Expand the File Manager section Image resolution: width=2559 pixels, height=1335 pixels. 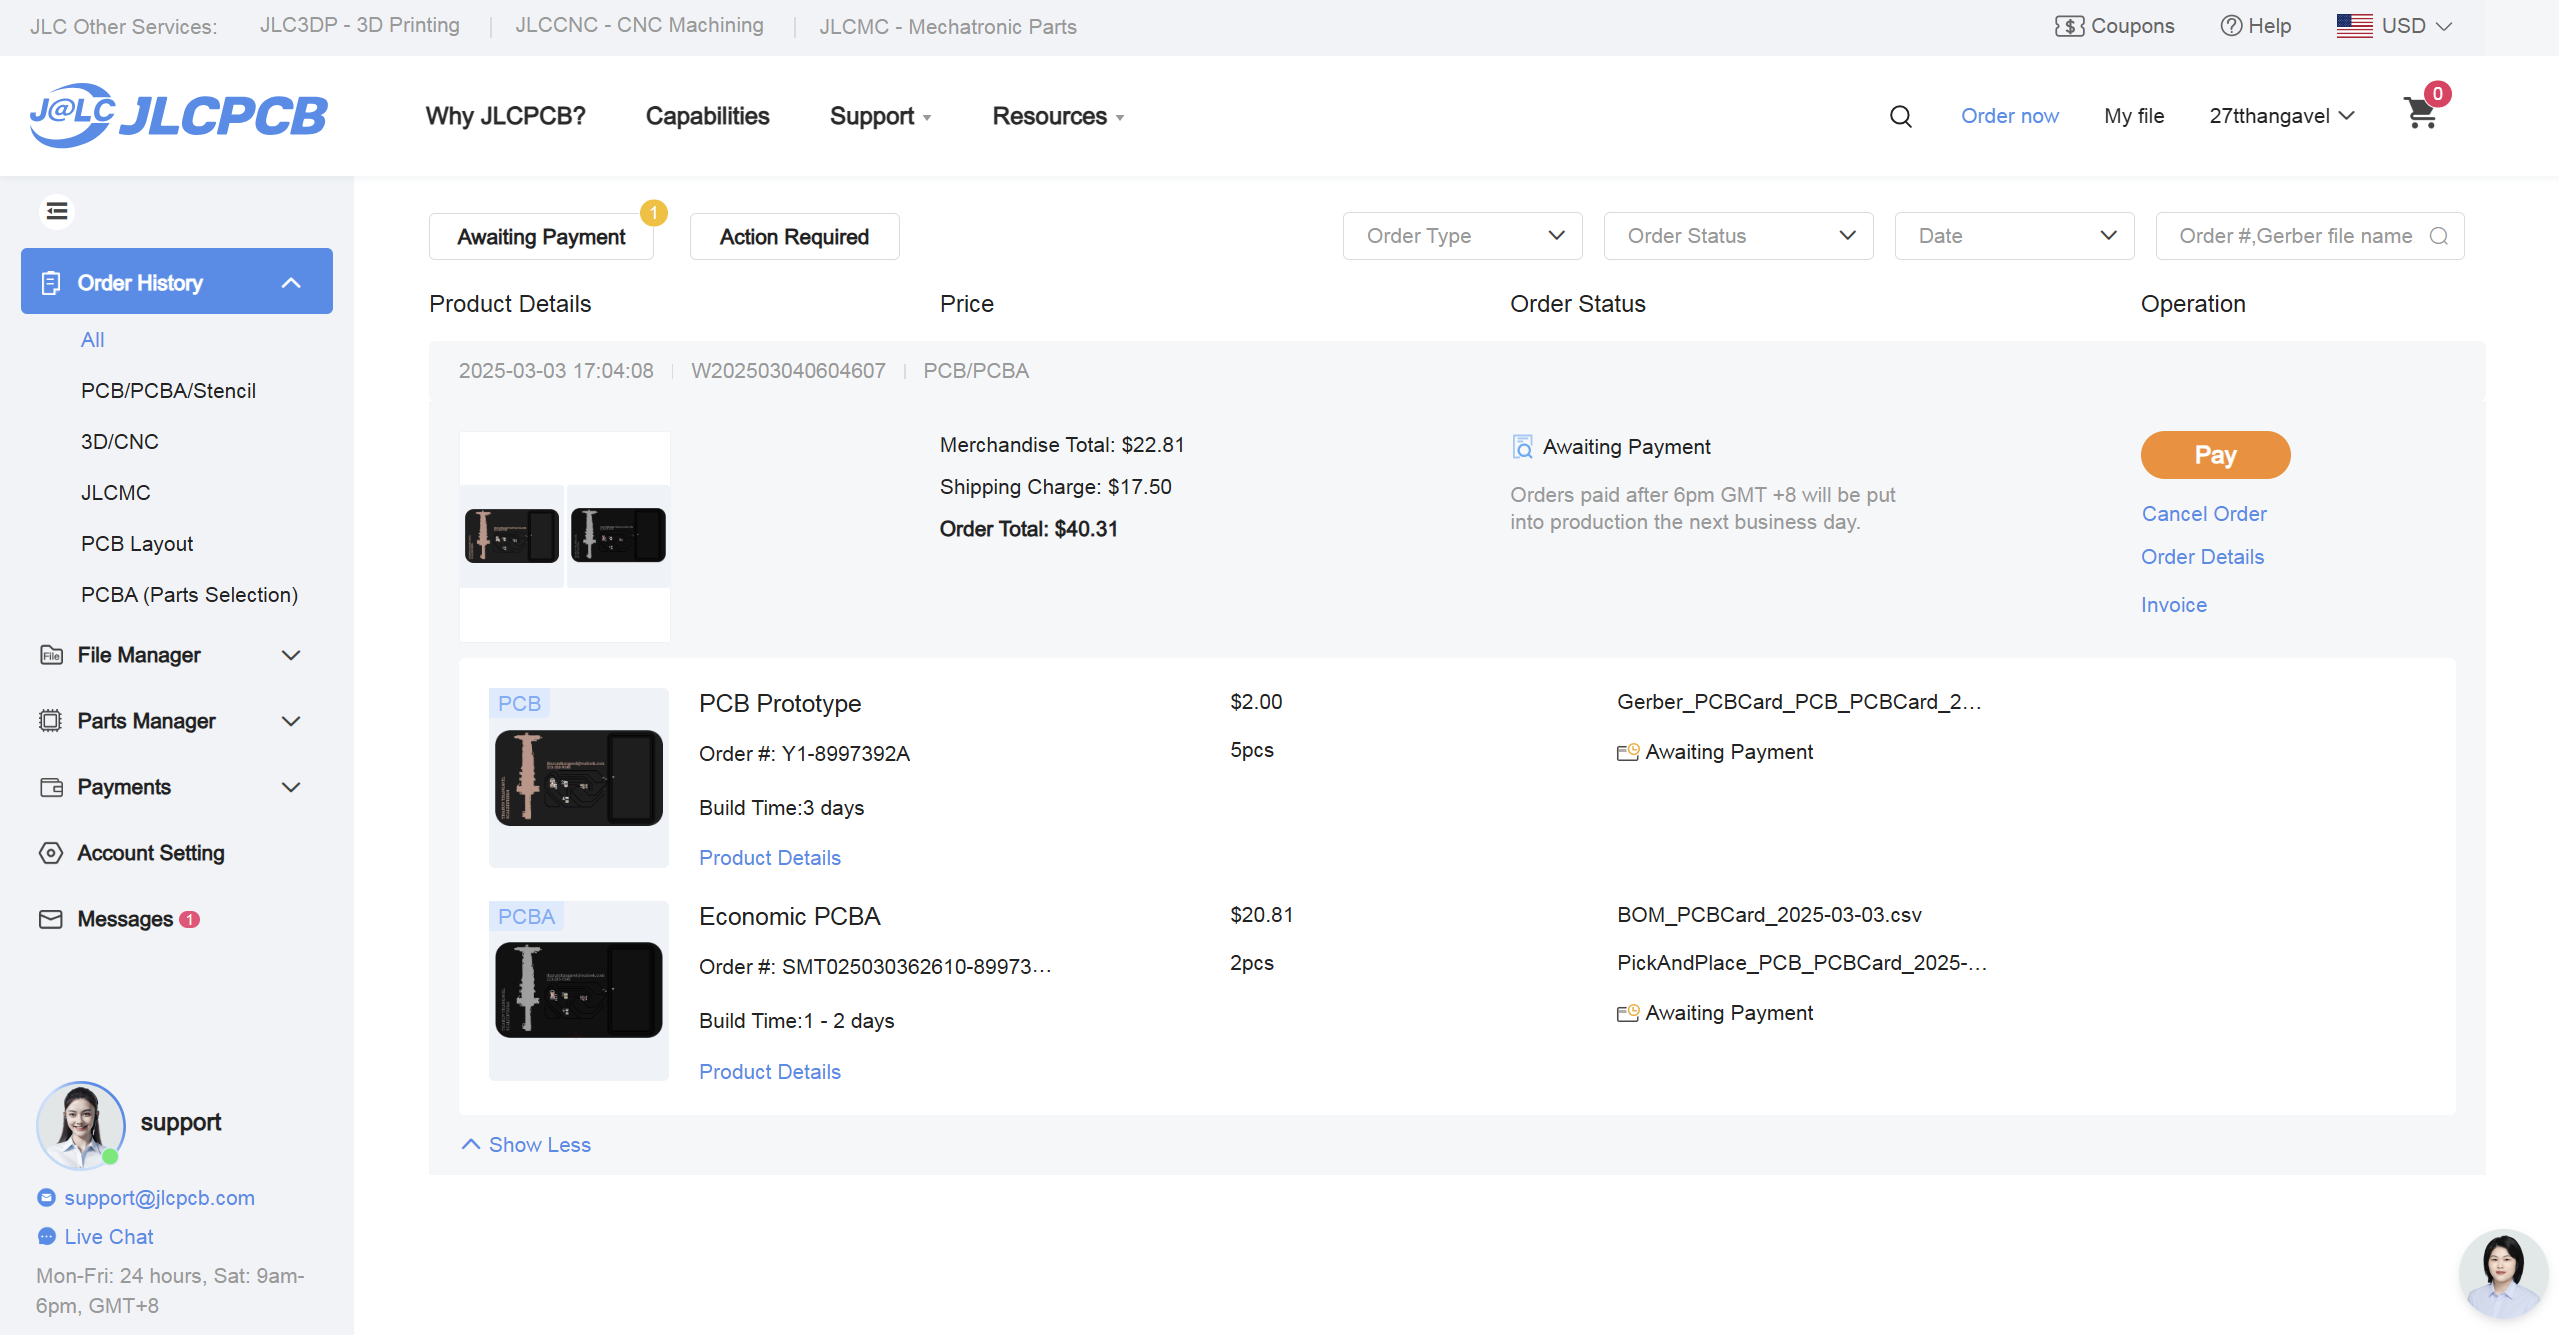click(x=291, y=655)
